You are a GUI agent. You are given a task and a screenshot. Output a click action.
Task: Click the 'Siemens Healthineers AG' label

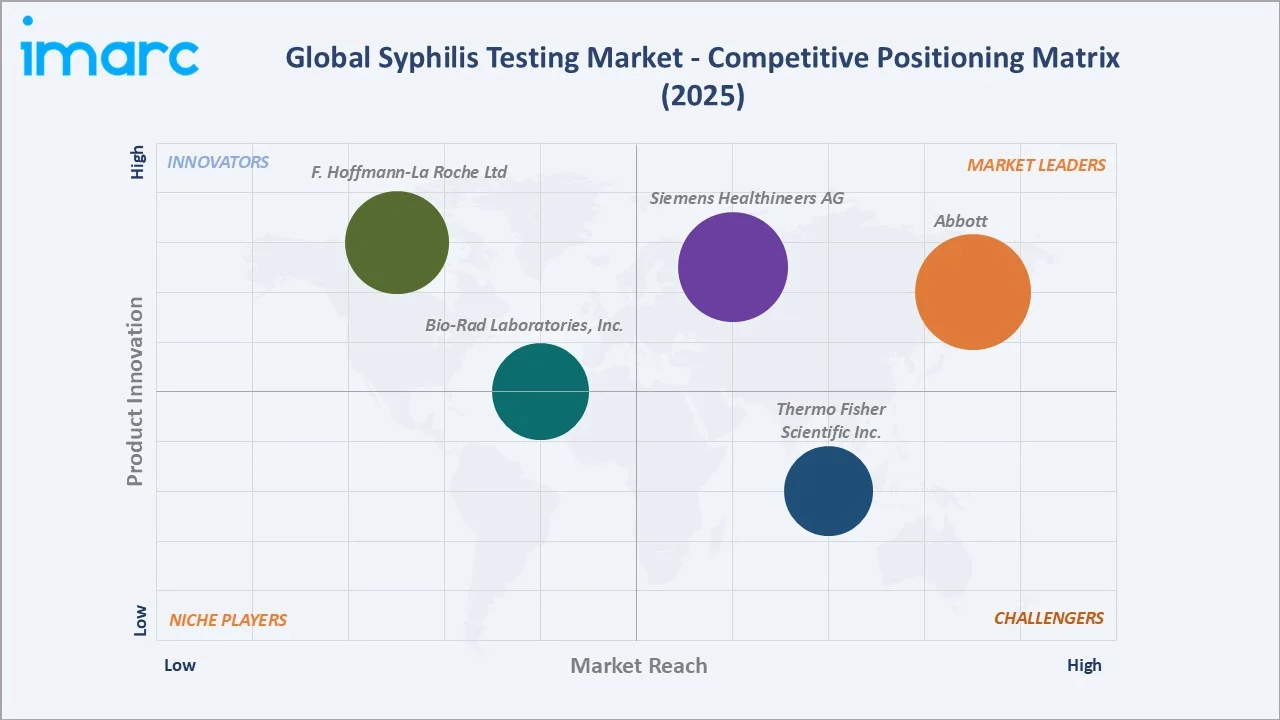click(x=747, y=198)
